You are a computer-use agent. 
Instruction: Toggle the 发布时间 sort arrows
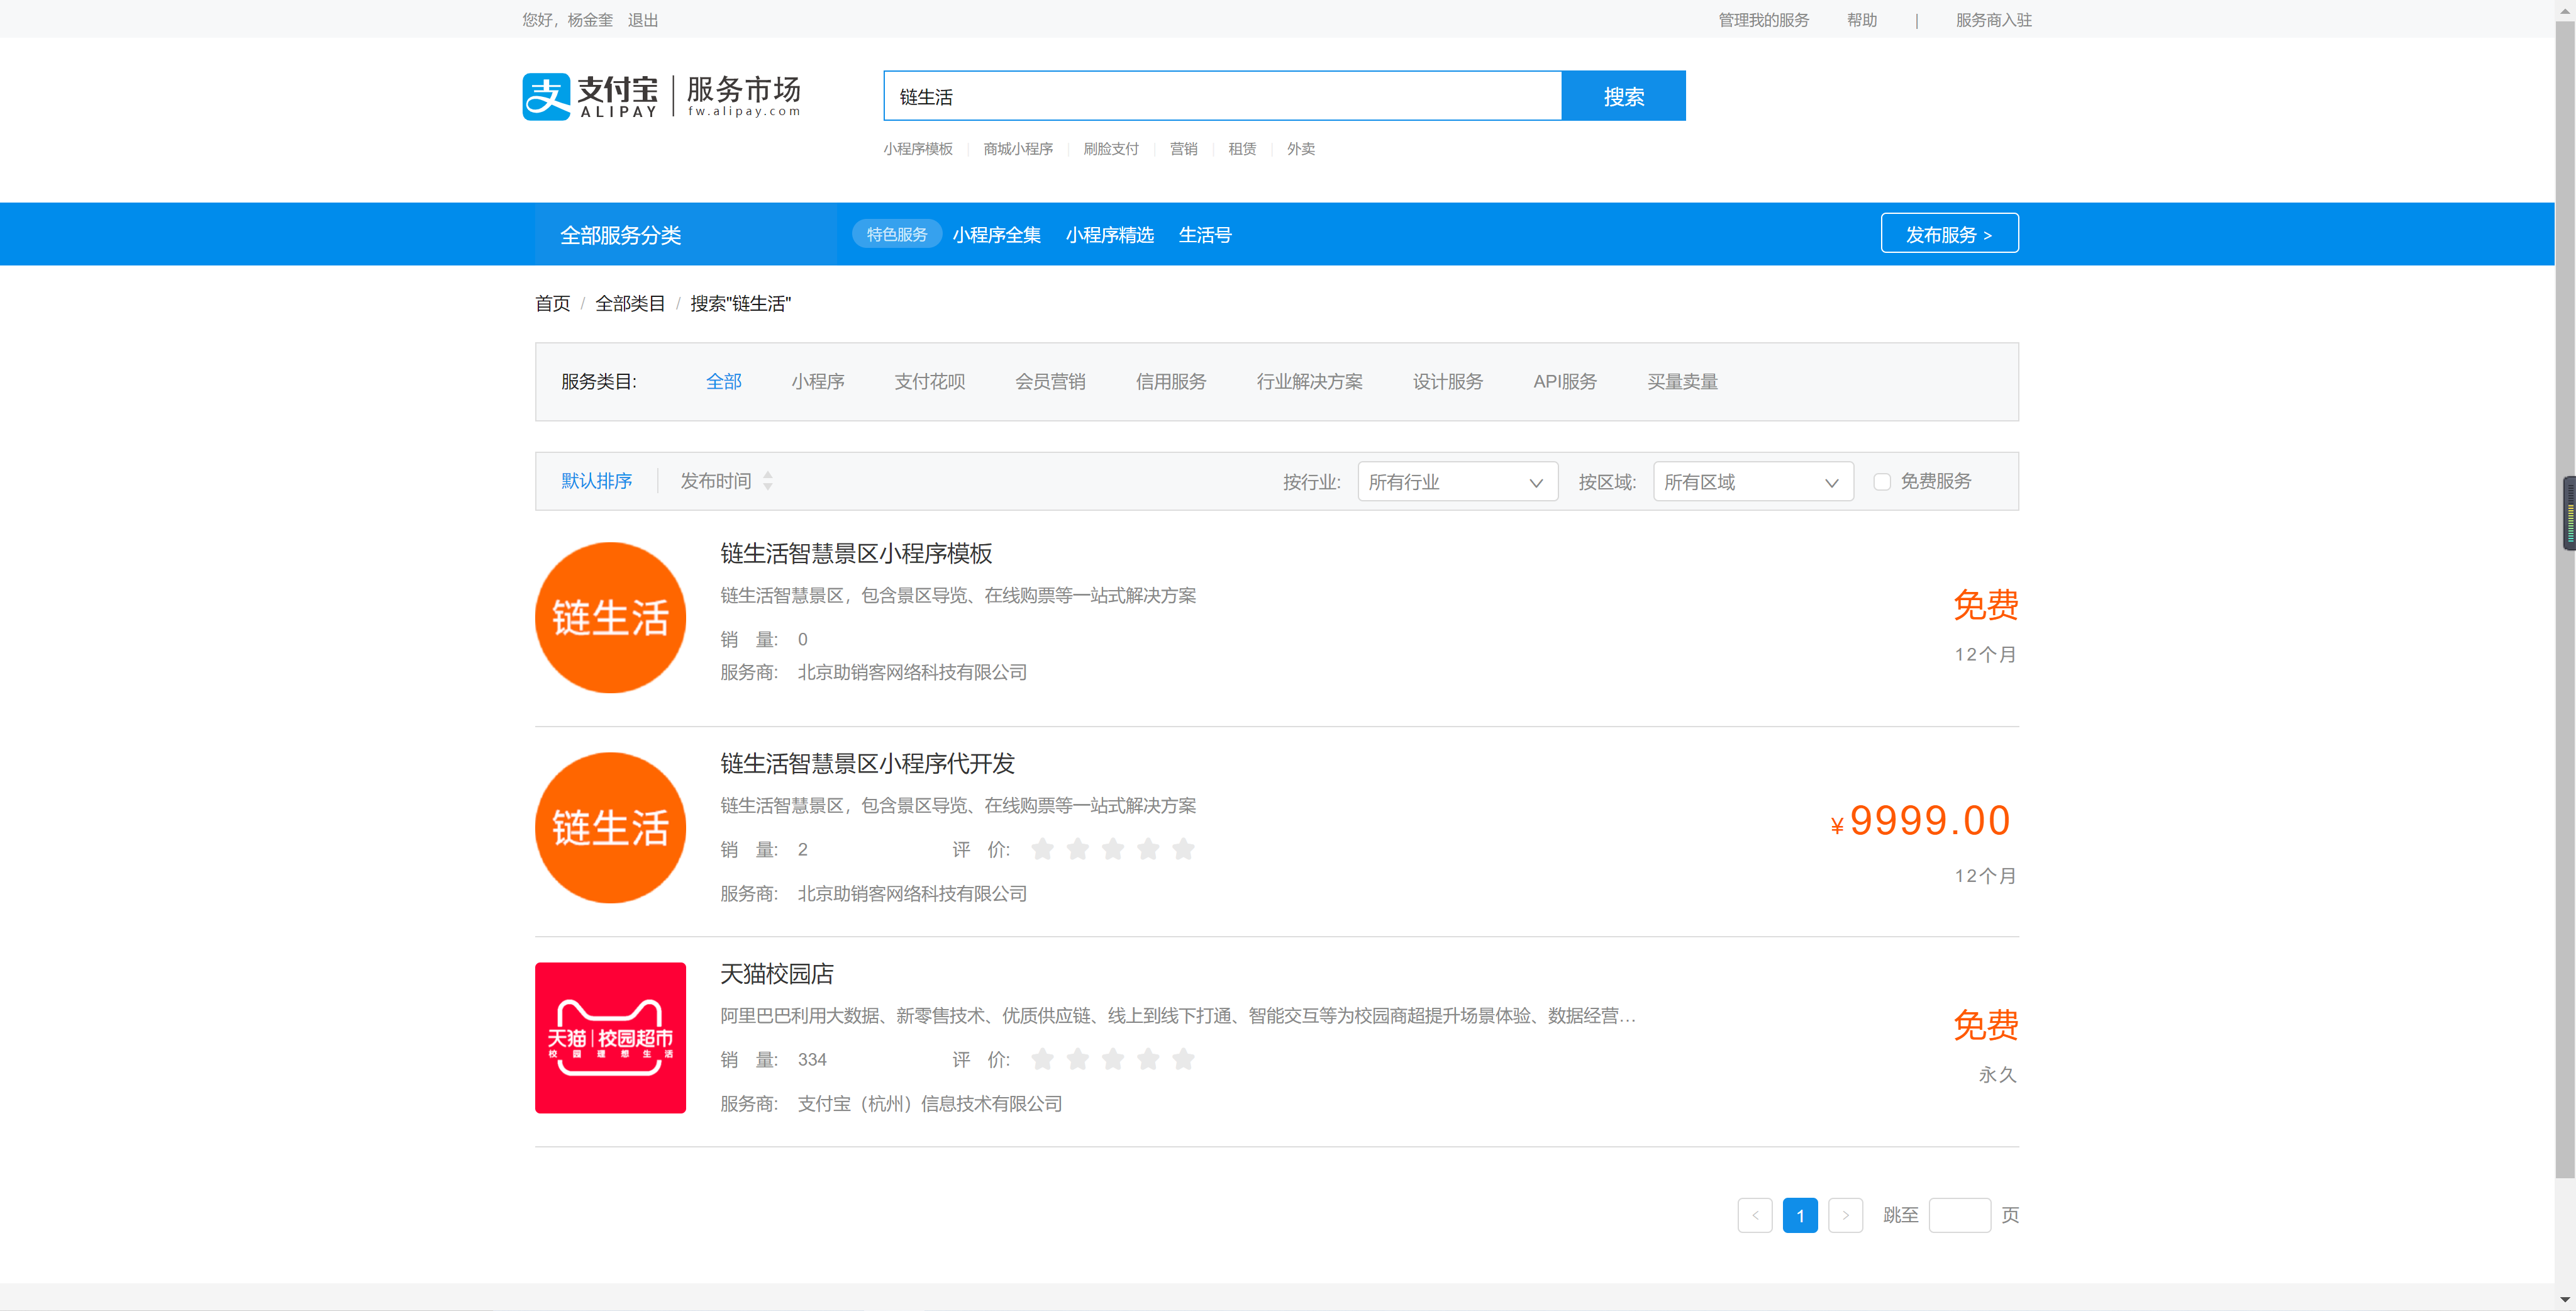(767, 481)
